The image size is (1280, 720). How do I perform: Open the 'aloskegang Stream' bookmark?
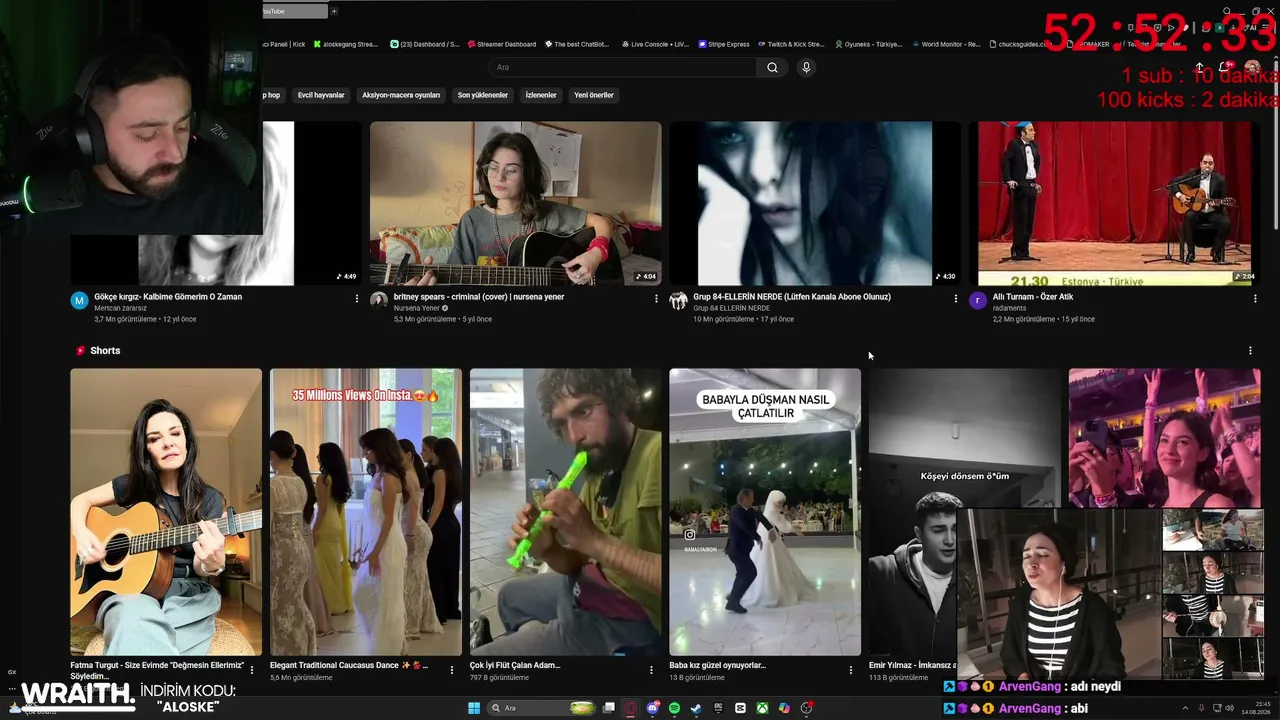[346, 44]
